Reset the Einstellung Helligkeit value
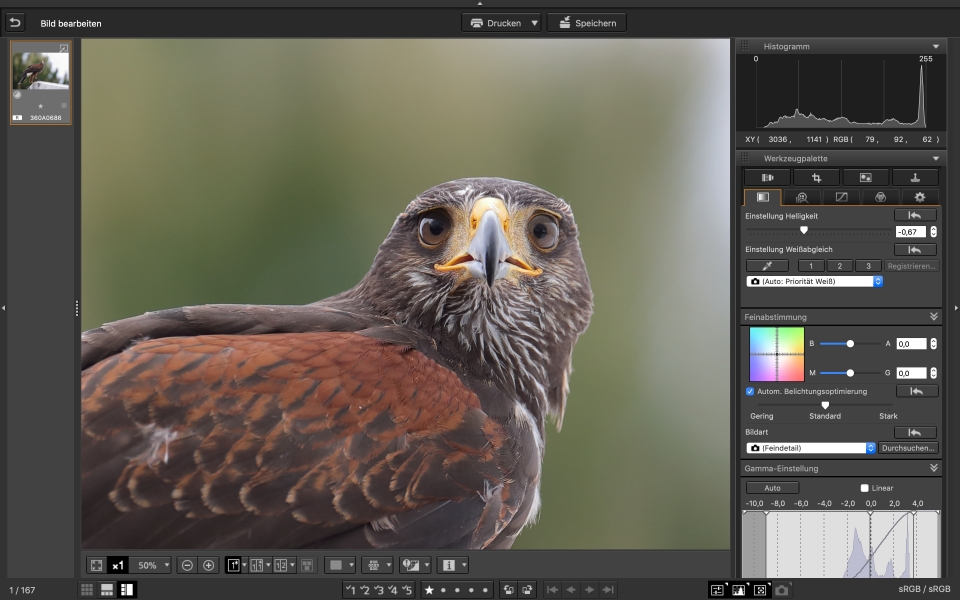The height and width of the screenshot is (600, 960). tap(915, 215)
